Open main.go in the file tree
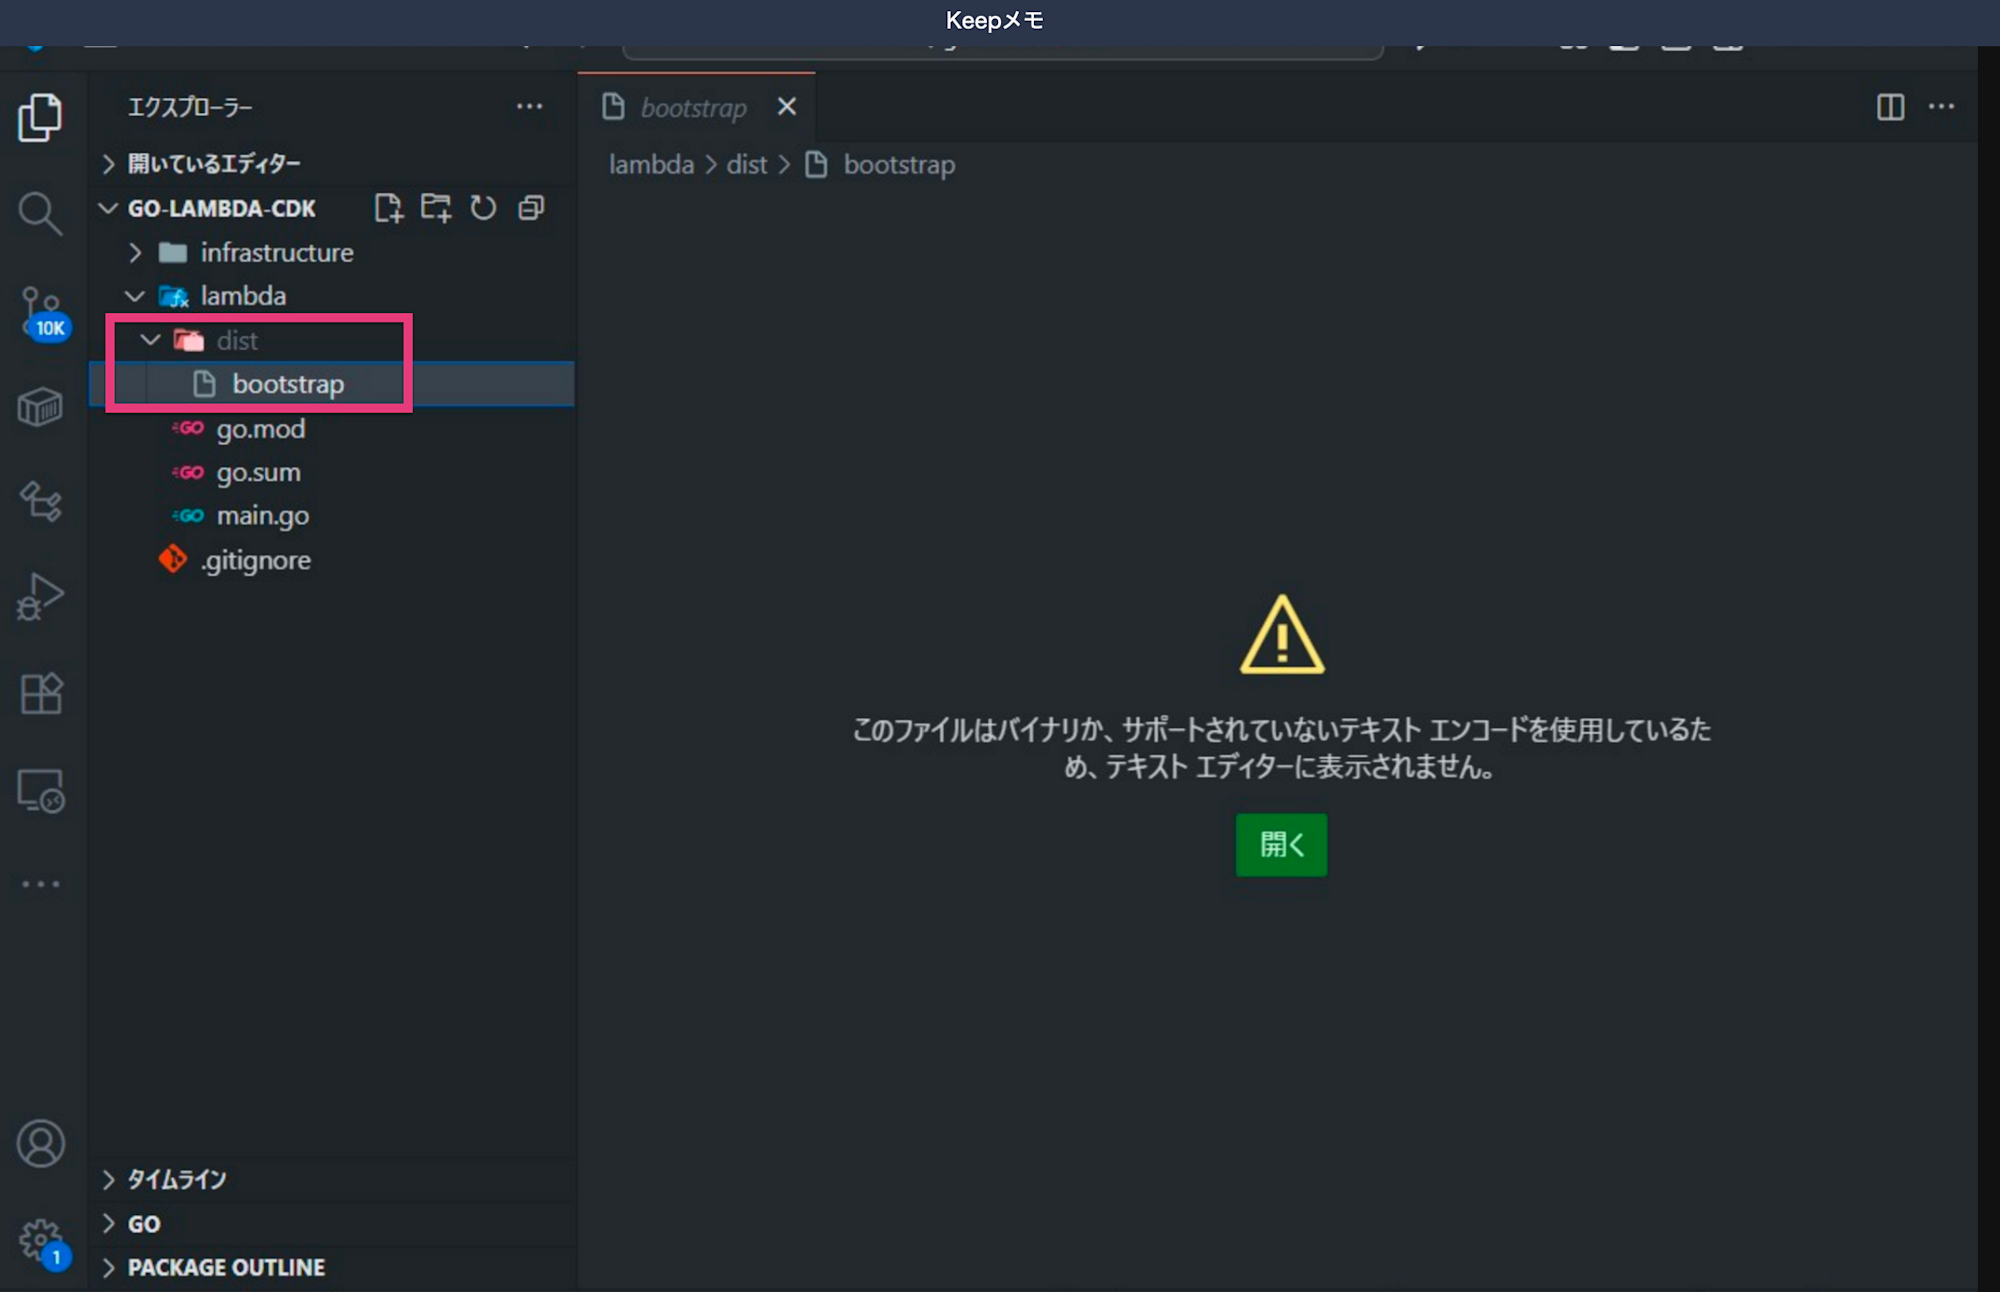Screen dimensions: 2000x1292 [x=262, y=516]
